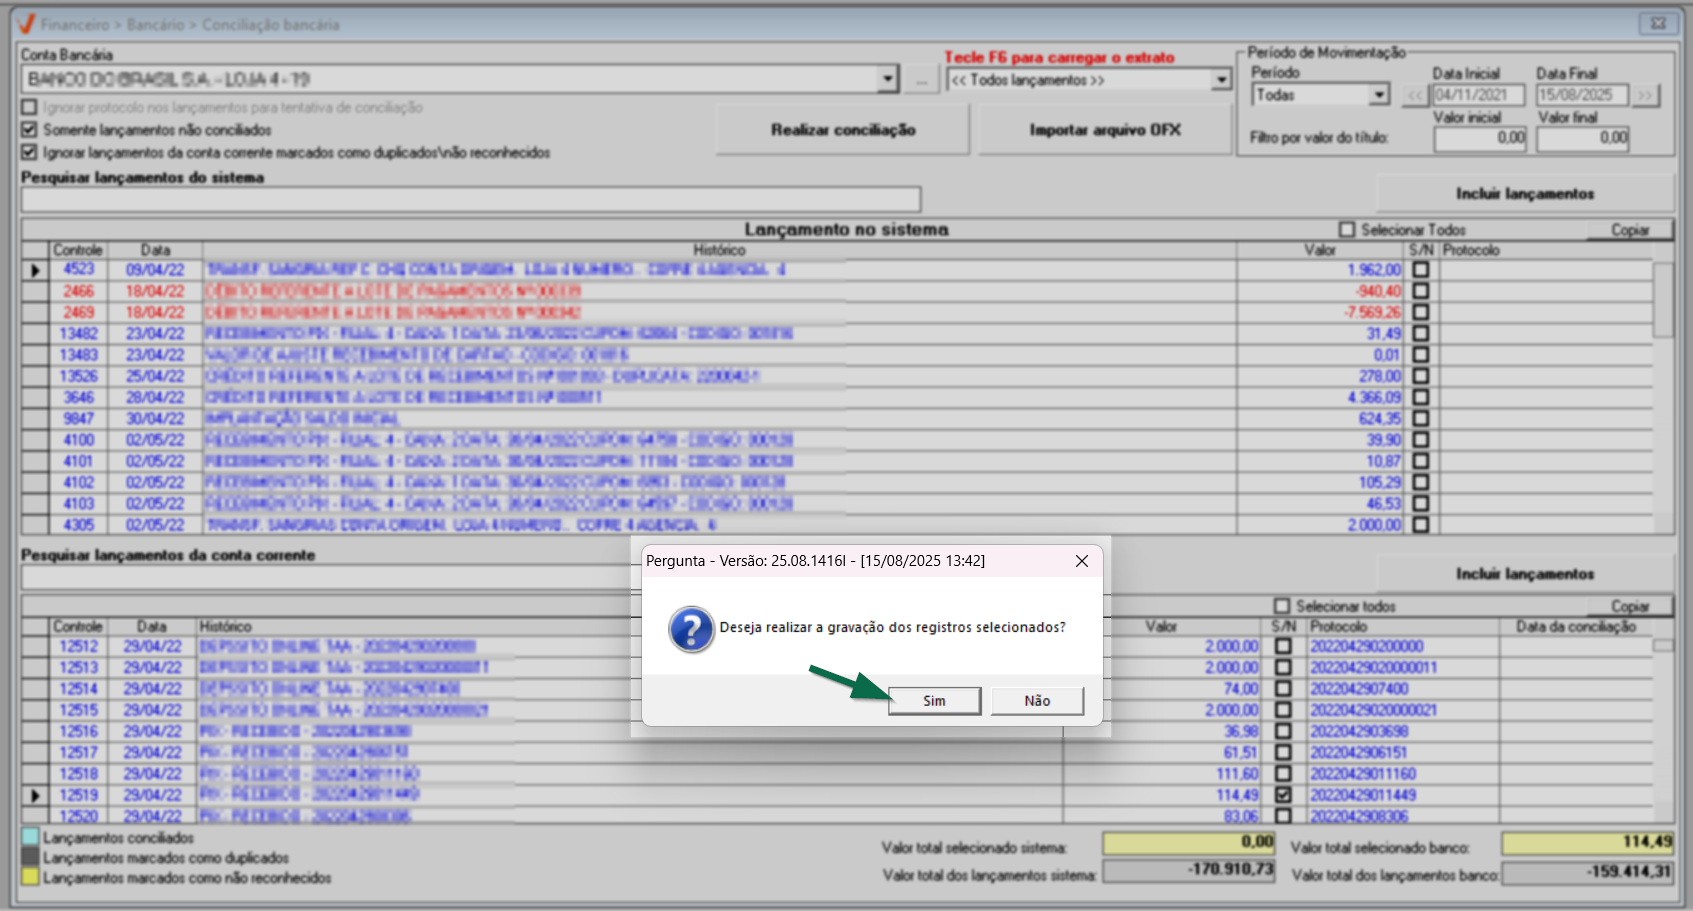Expand the Todos lançamentos filter dropdown

pos(1221,80)
